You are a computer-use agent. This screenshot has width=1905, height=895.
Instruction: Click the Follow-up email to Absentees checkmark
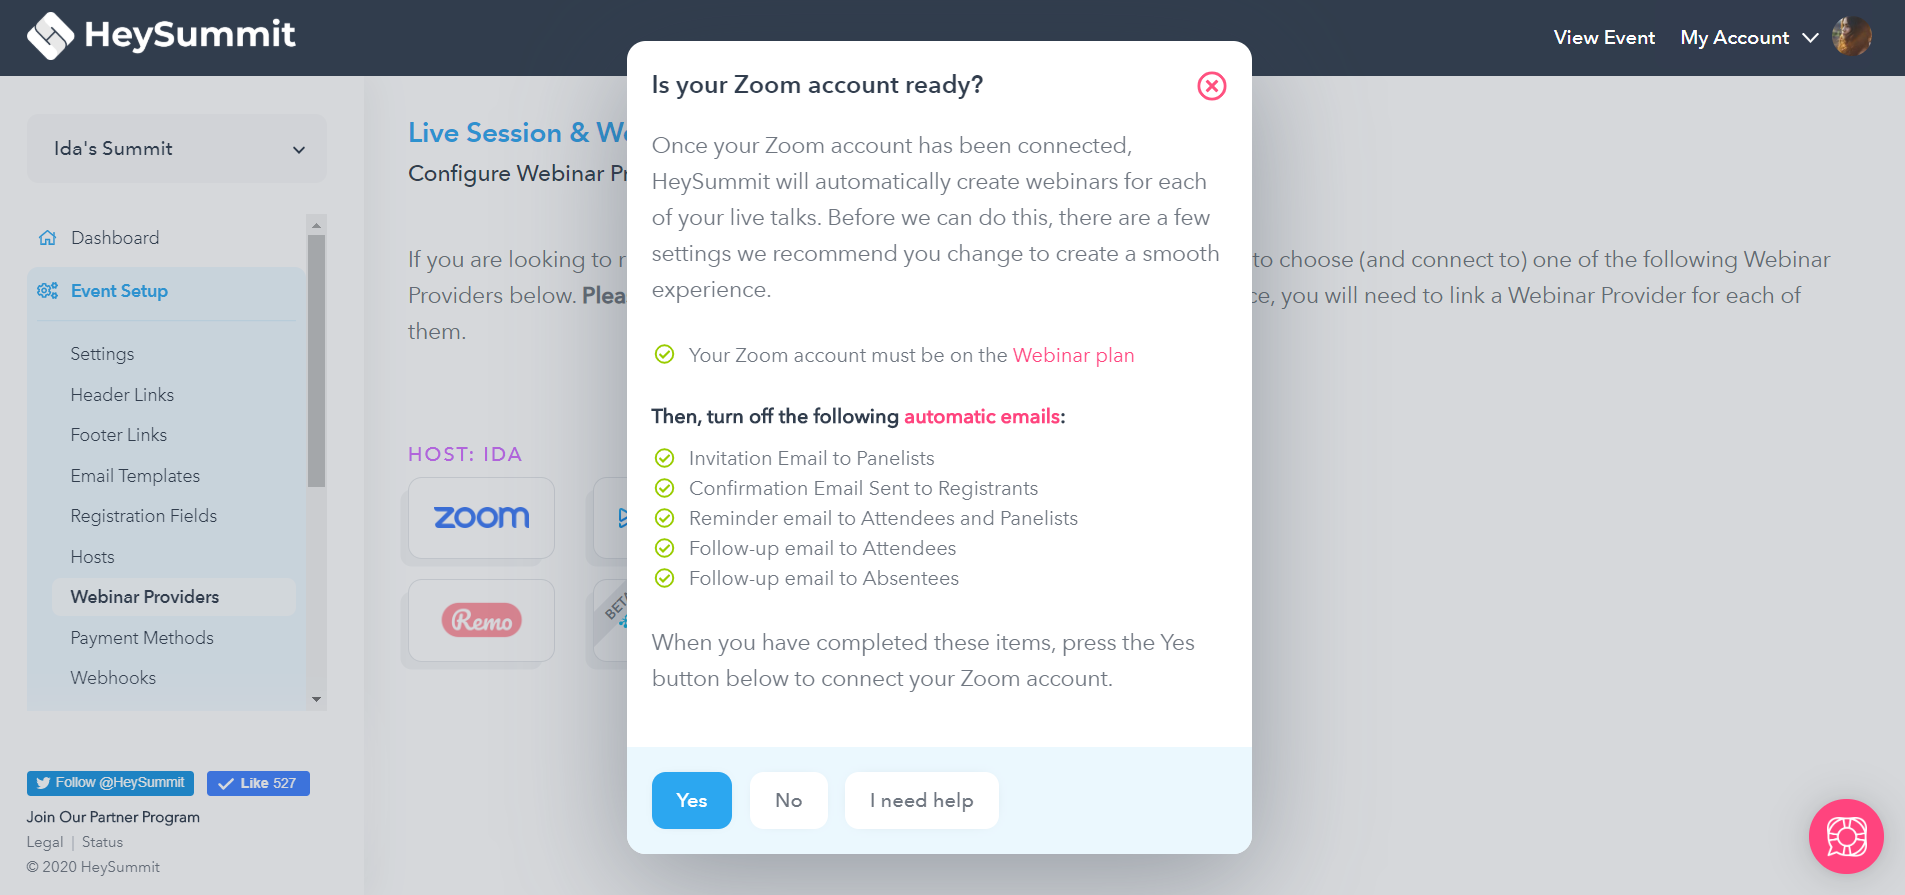[664, 578]
